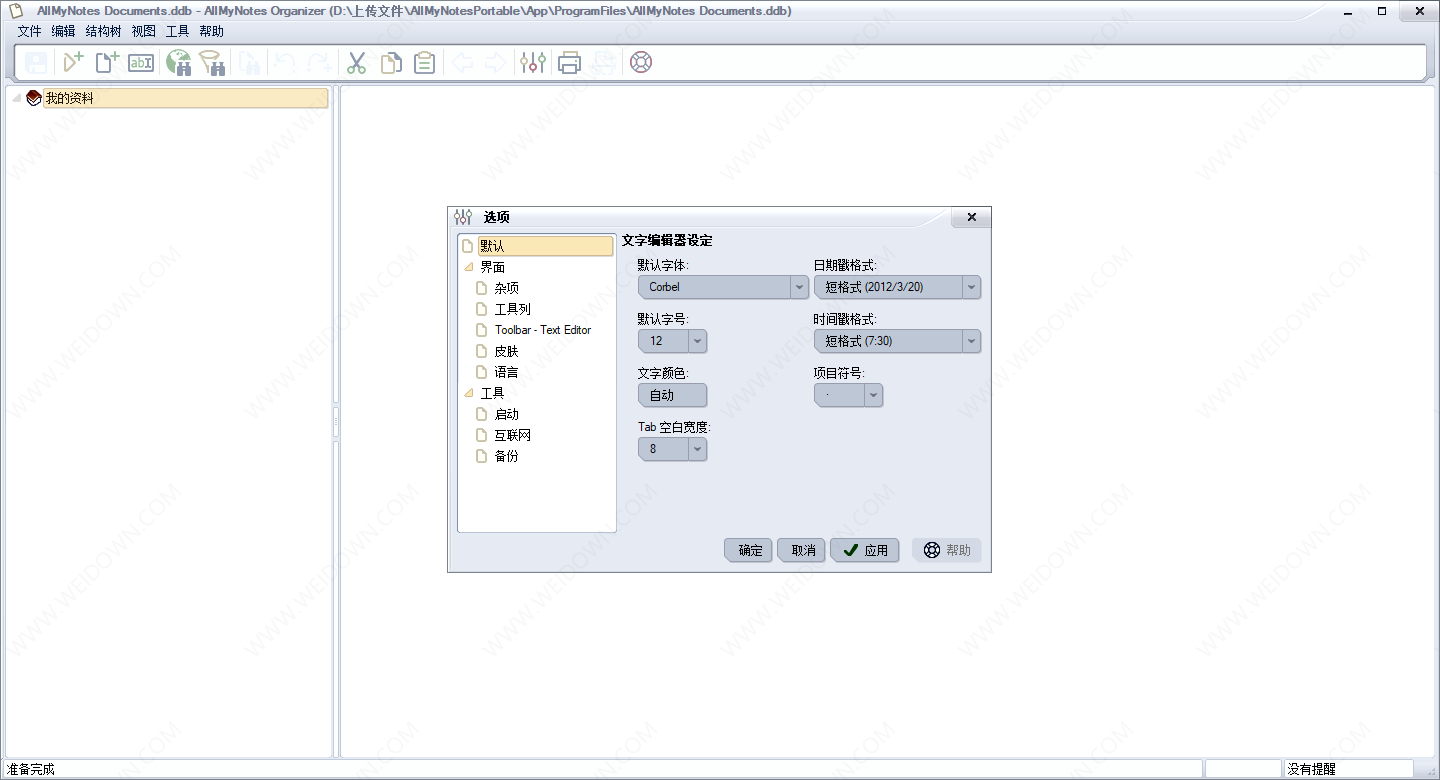Add a new folder with toolbar icon
This screenshot has height=780, width=1440.
coord(73,63)
